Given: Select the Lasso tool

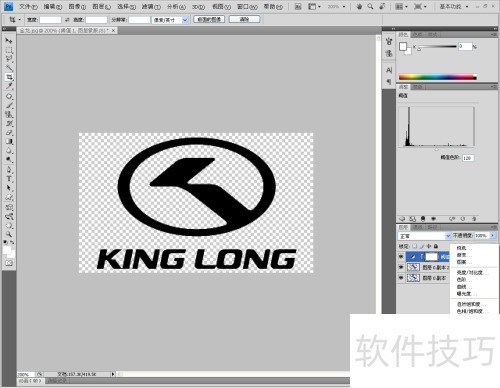Looking at the screenshot, I should pyautogui.click(x=9, y=59).
